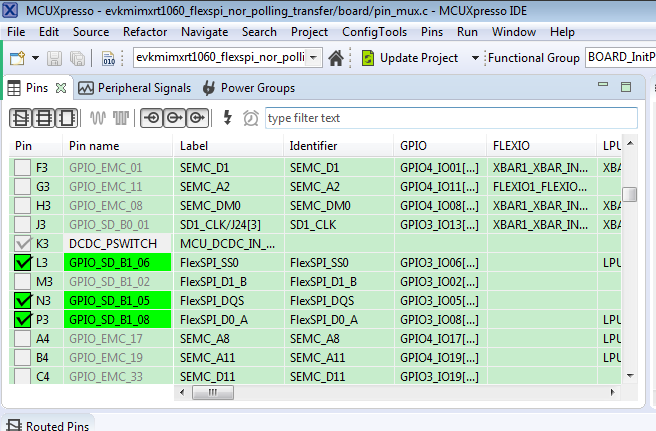Open the ConfigTools menu

pyautogui.click(x=374, y=32)
